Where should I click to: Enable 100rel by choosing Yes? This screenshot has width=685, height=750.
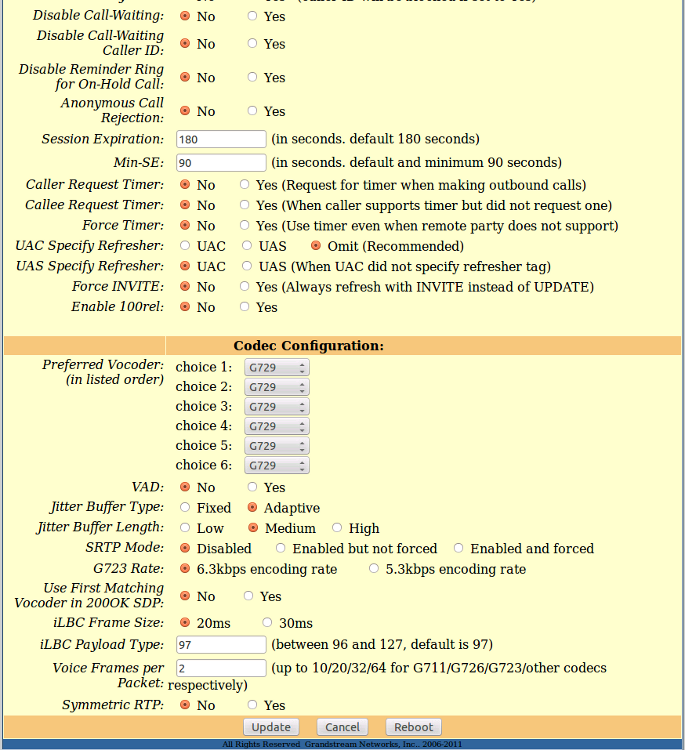tap(244, 306)
